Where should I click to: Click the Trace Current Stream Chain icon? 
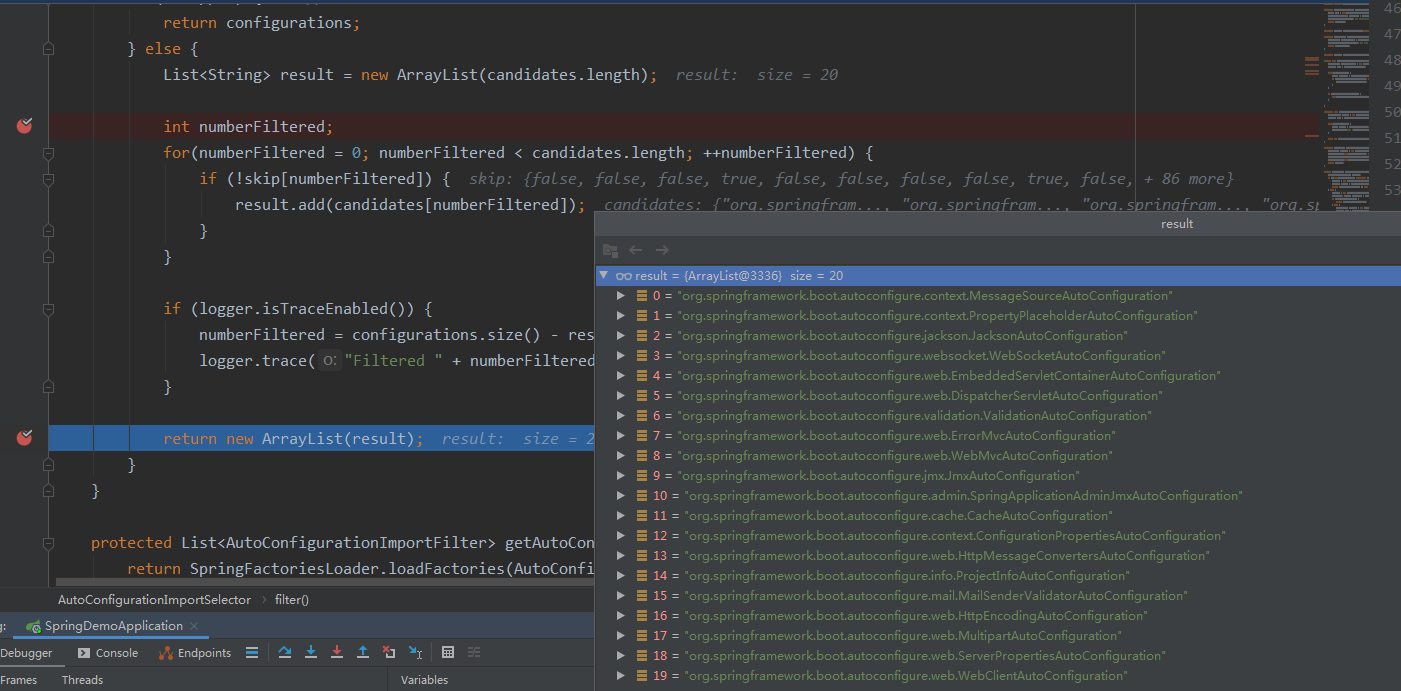[x=474, y=652]
